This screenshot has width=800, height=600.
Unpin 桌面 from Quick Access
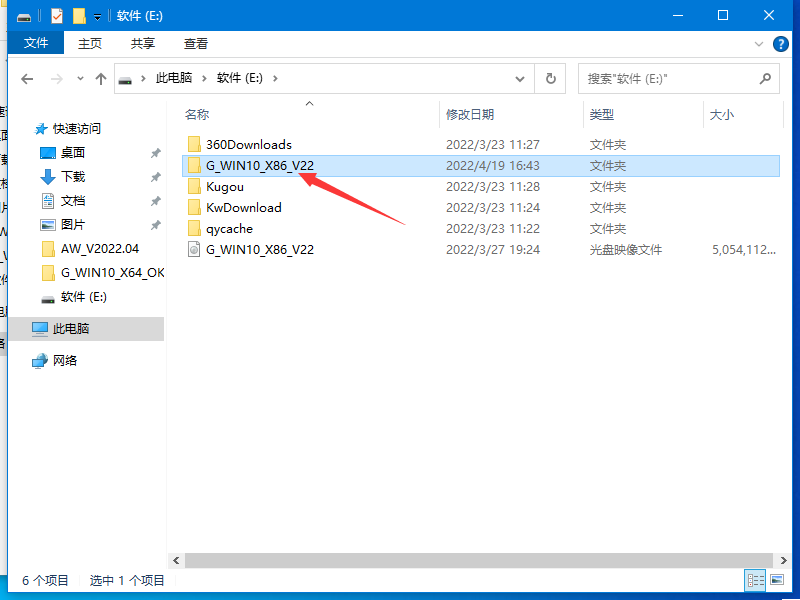(x=157, y=152)
